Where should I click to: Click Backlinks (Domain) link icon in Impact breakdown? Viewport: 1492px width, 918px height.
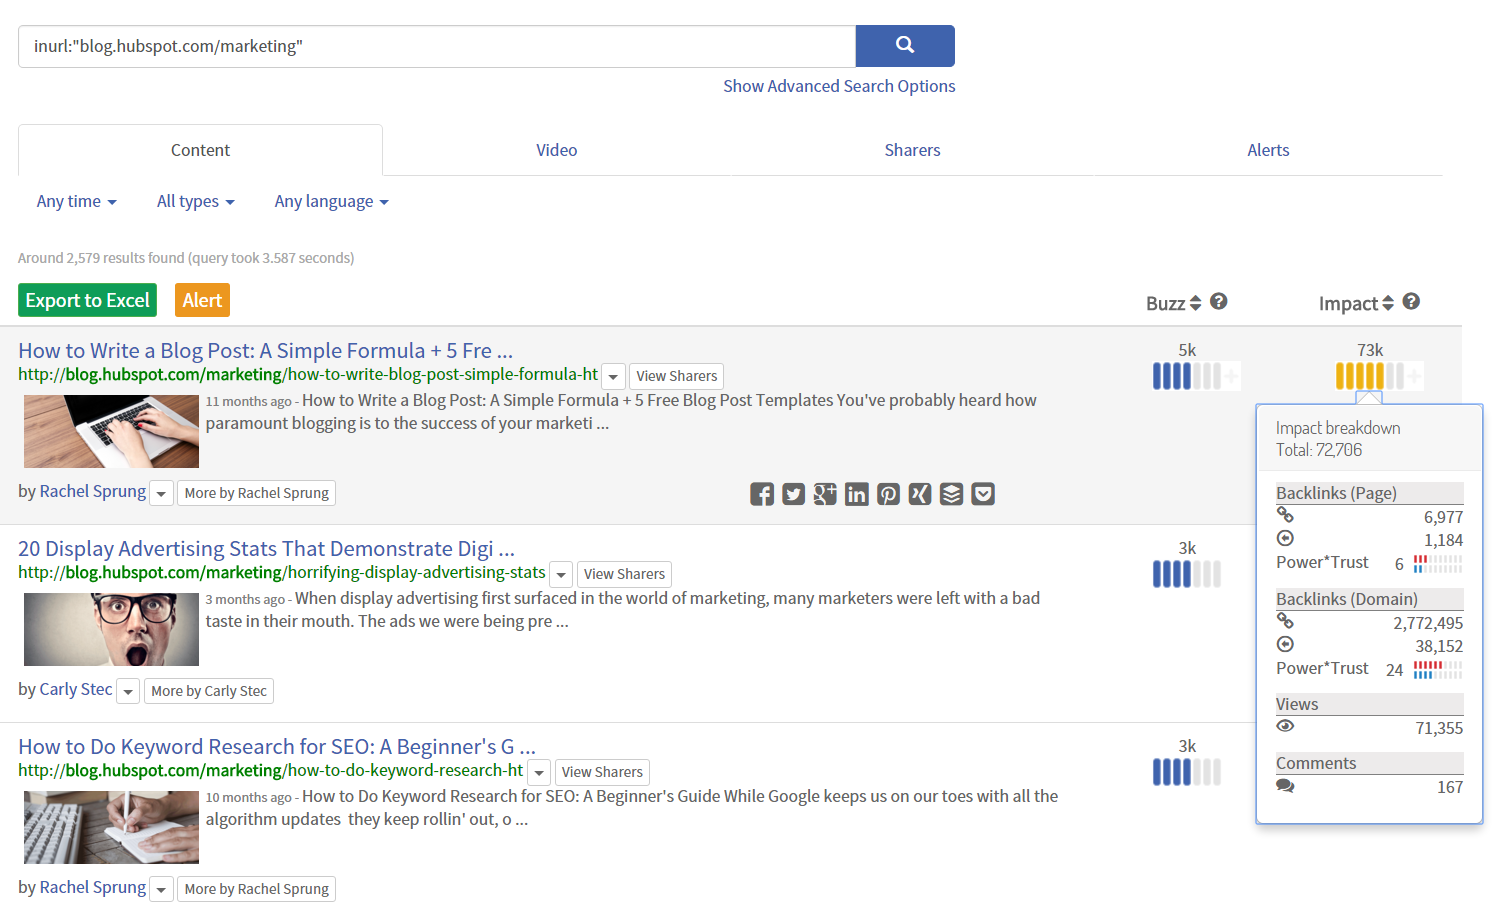(x=1285, y=621)
